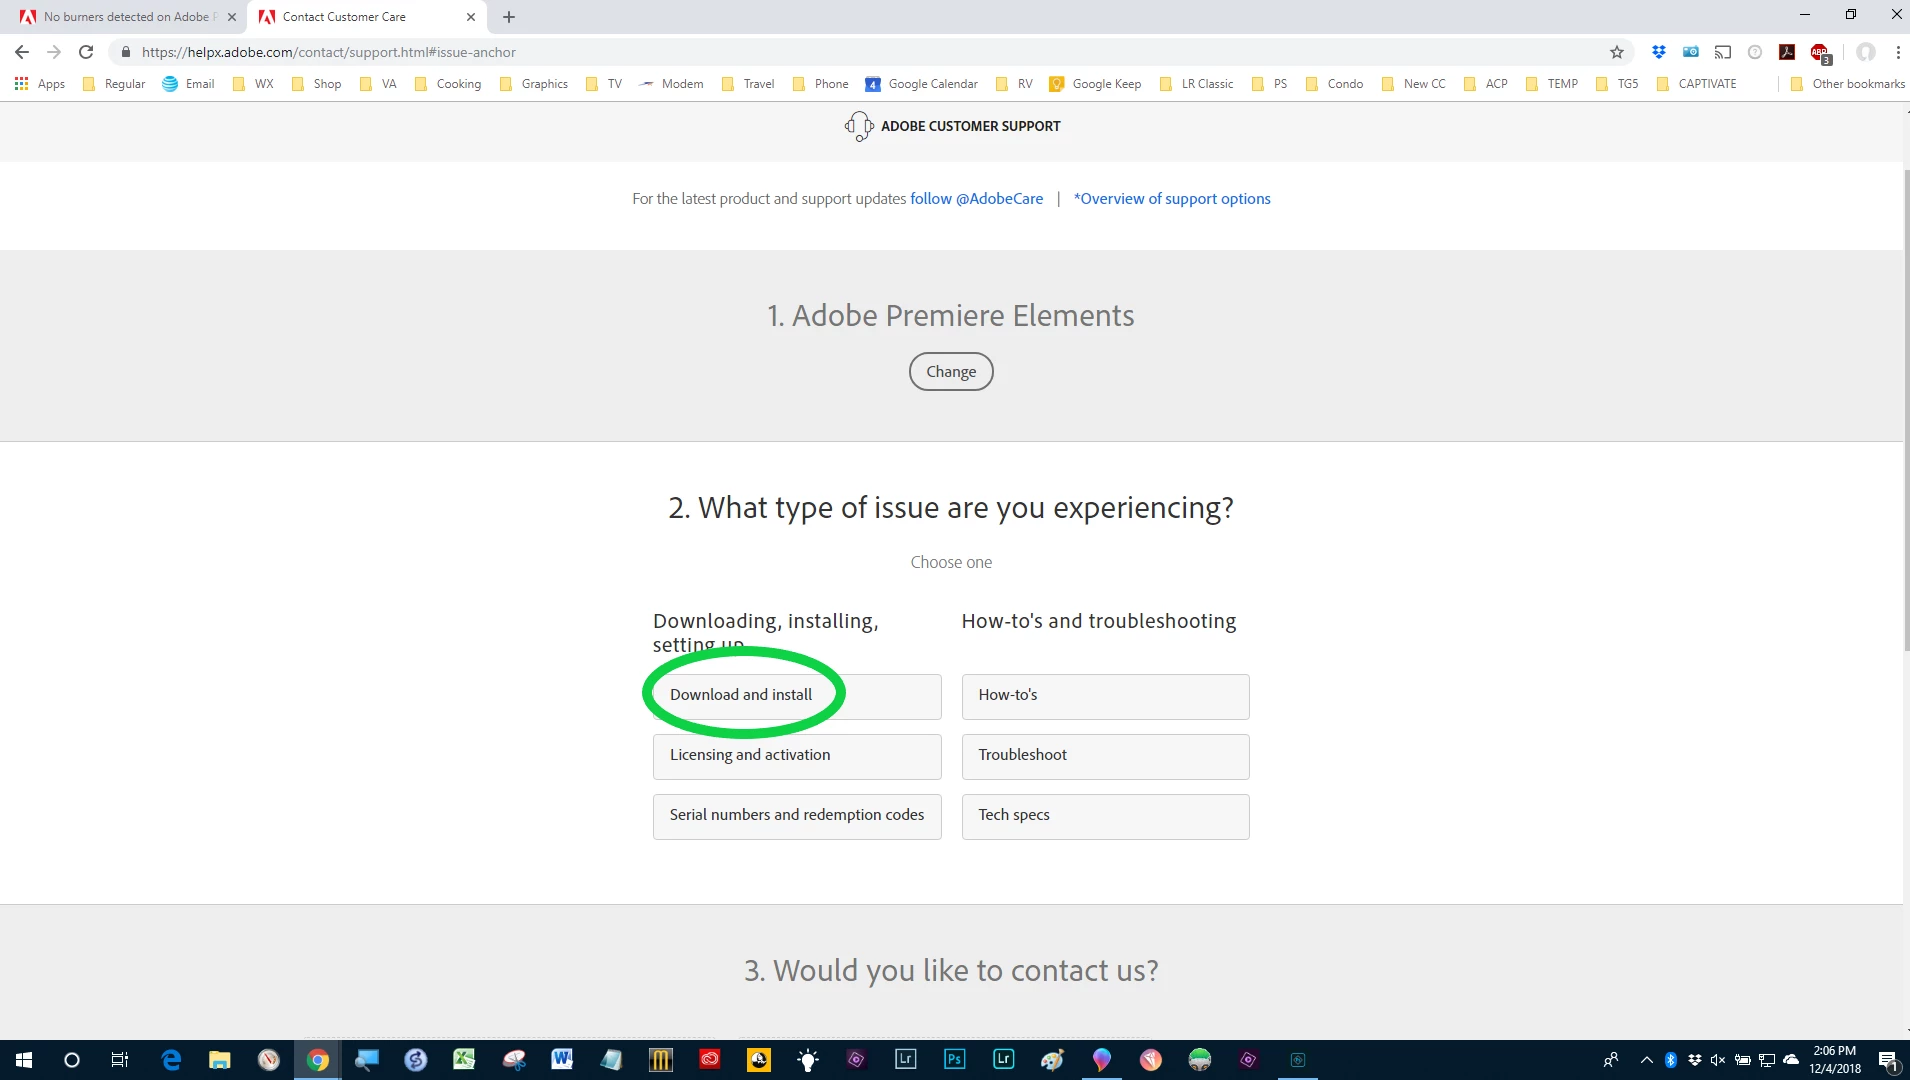1910x1080 pixels.
Task: Open Chrome's three-dot menu
Action: pos(1898,52)
